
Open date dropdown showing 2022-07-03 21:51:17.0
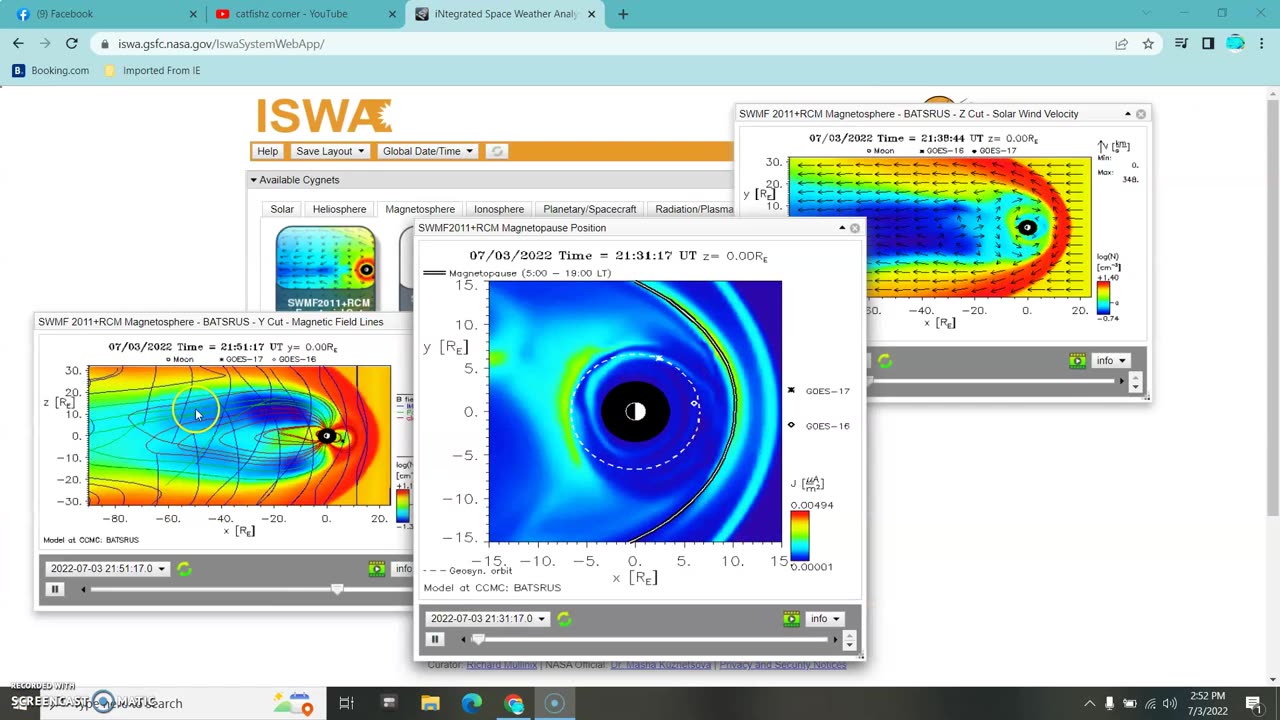point(108,569)
